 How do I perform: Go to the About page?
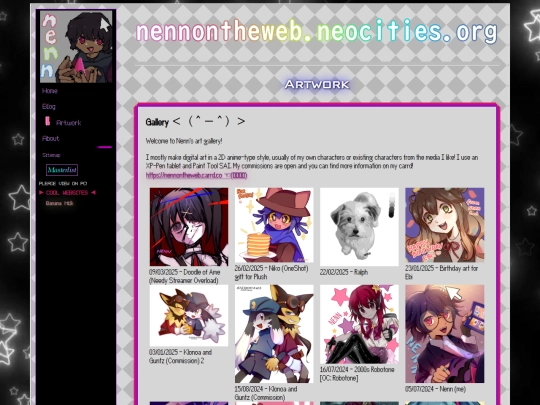[x=51, y=138]
